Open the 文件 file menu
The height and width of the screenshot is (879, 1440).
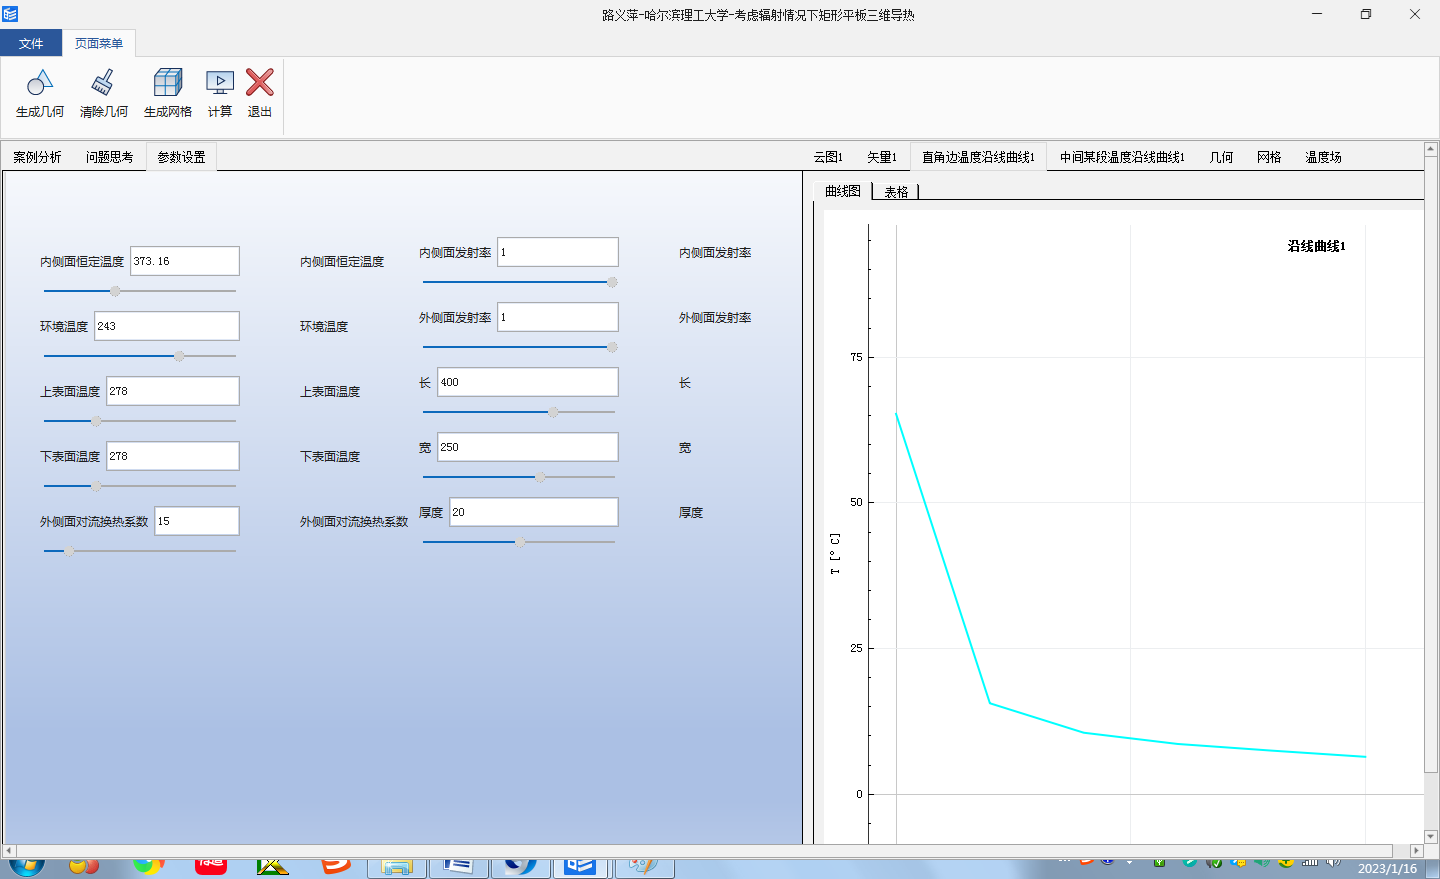(x=31, y=43)
